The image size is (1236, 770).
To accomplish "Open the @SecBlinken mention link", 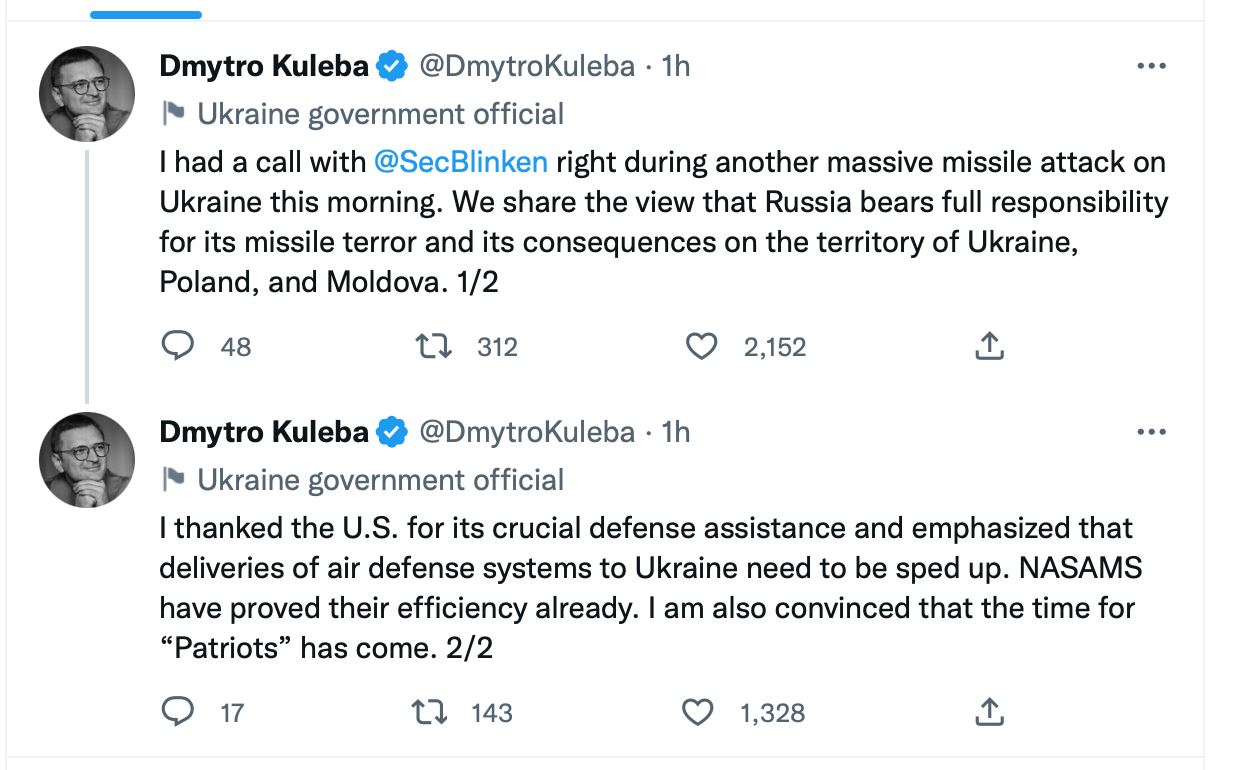I will (x=460, y=162).
